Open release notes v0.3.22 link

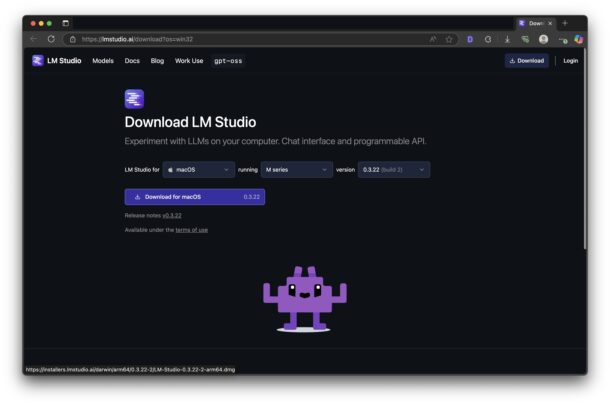click(172, 216)
